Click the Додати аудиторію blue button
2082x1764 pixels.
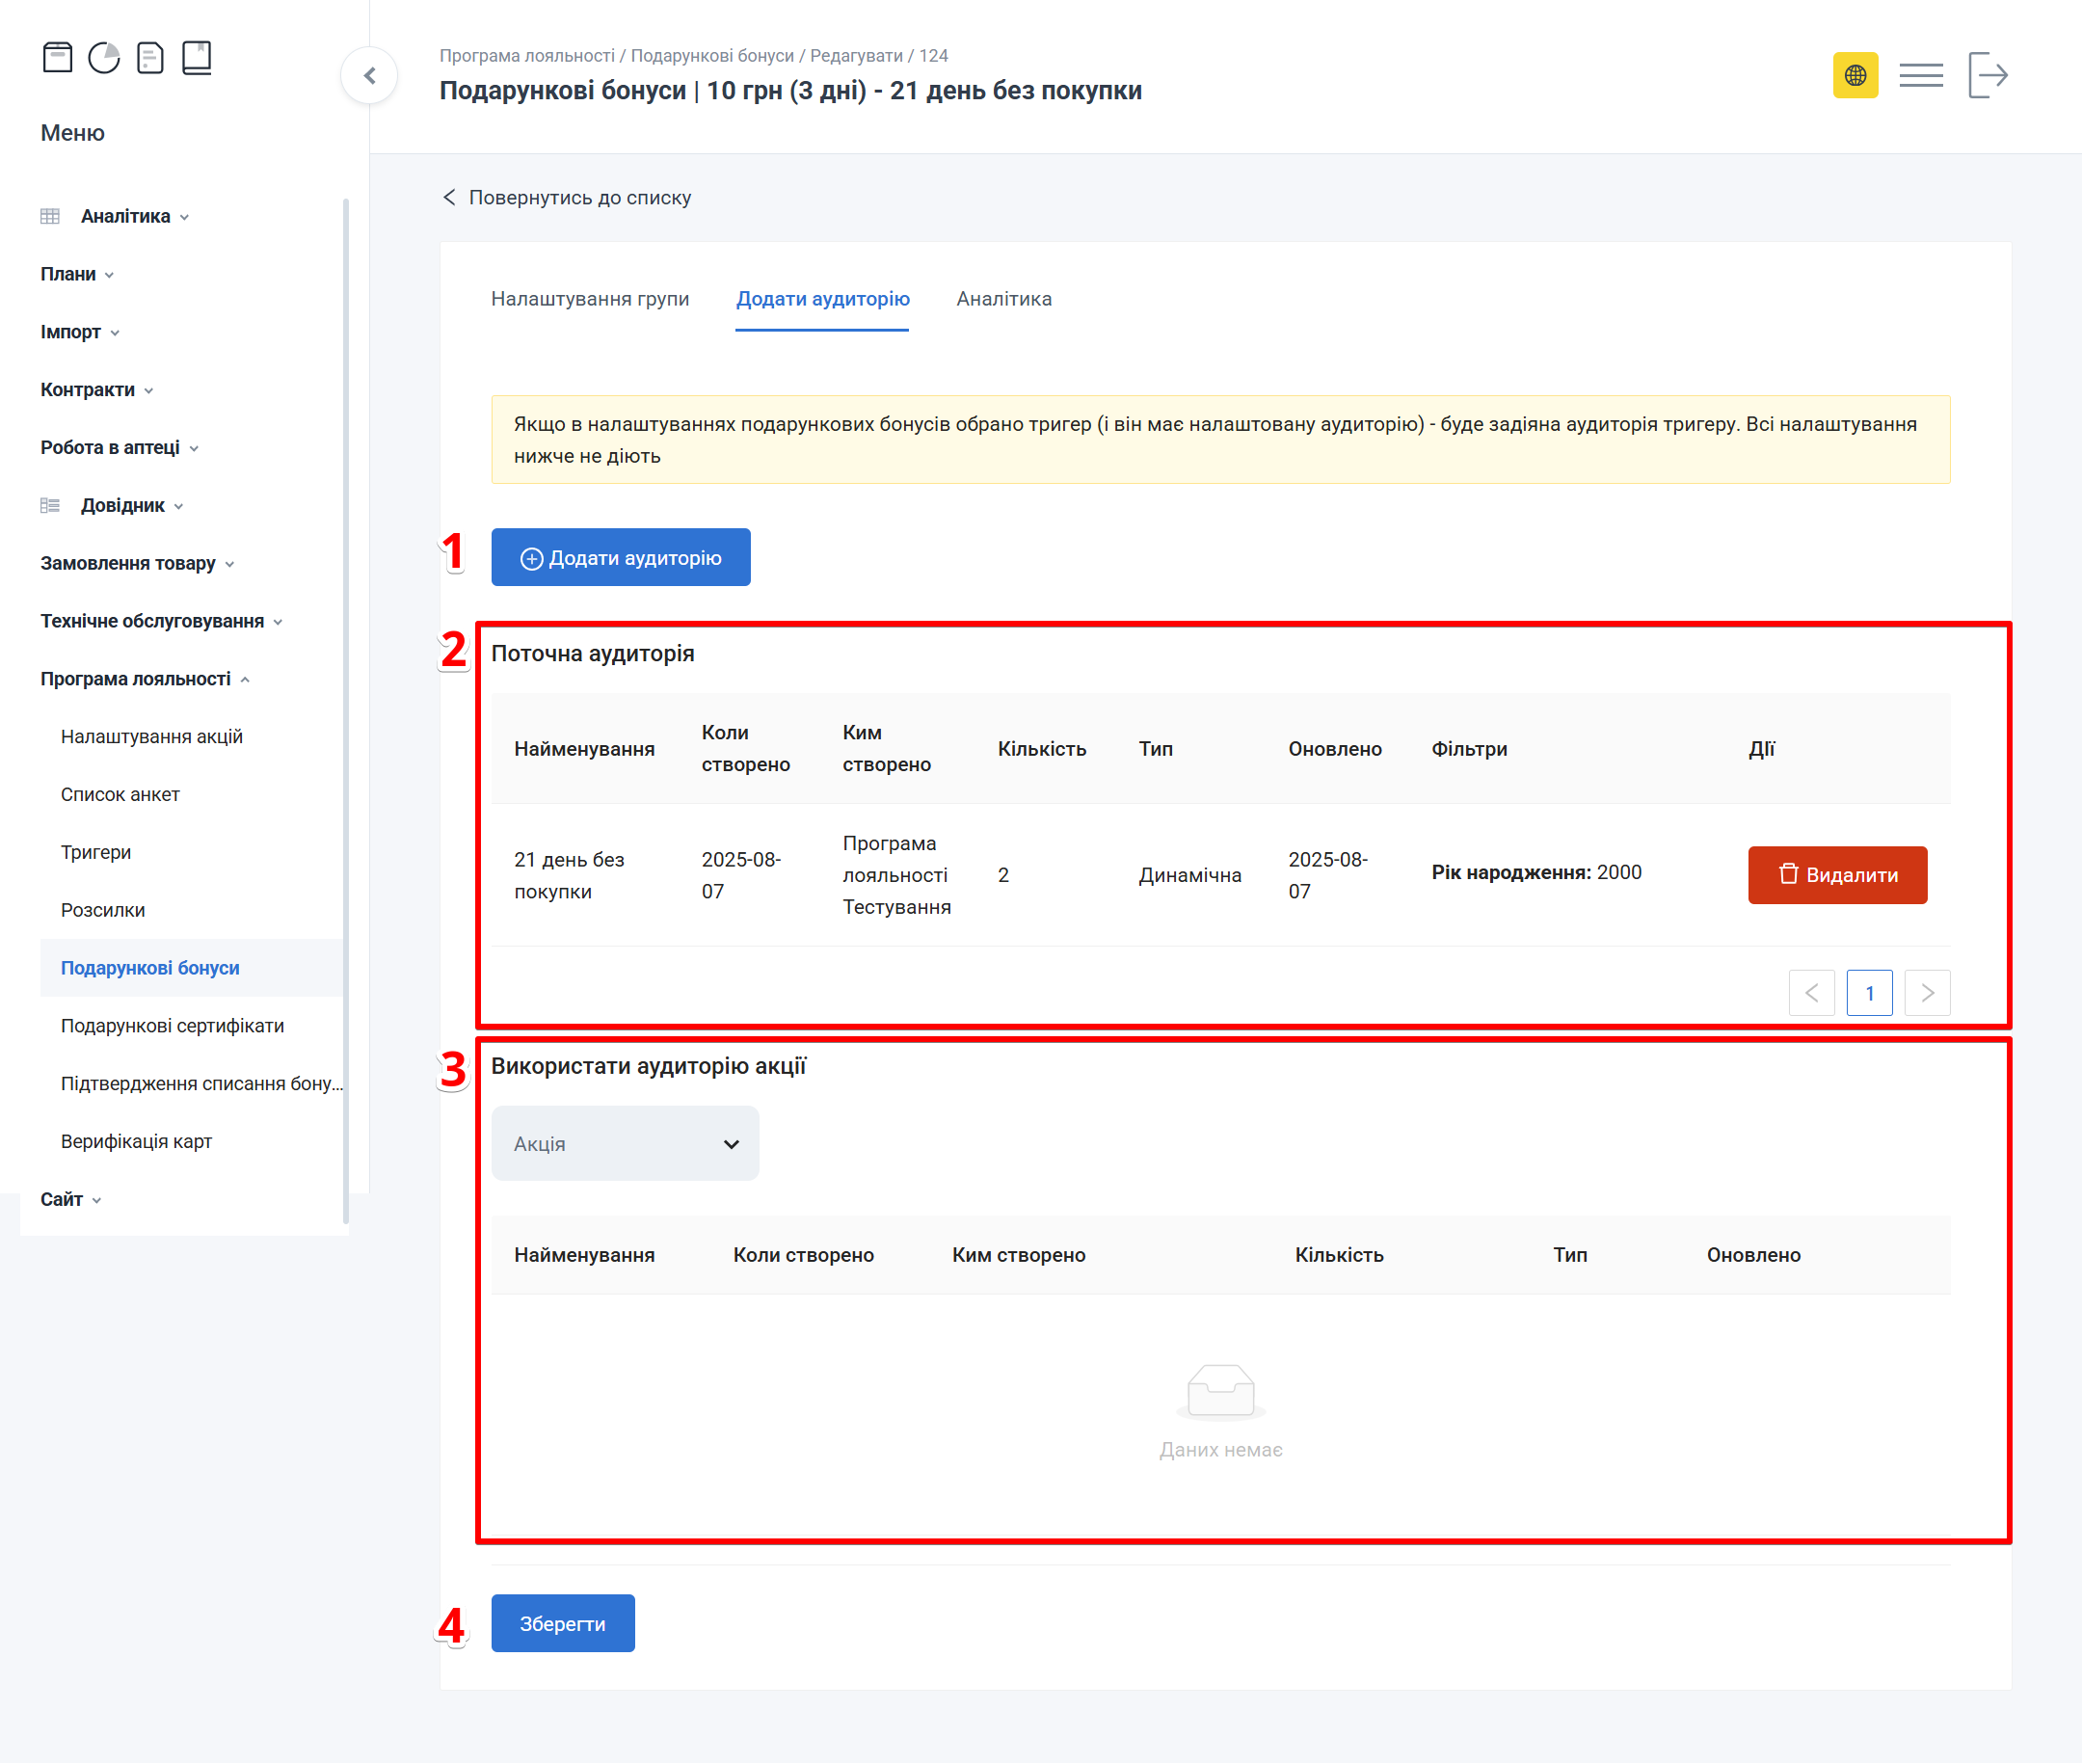[620, 558]
